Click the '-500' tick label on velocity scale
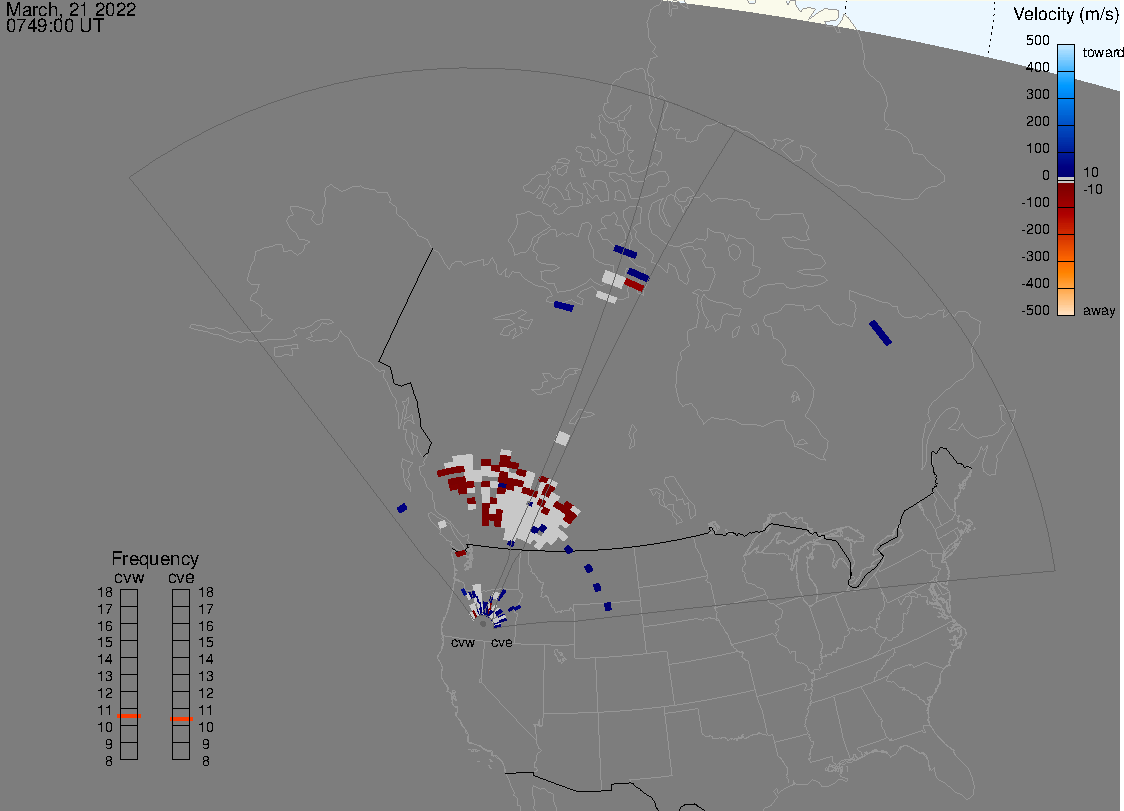 click(1035, 310)
